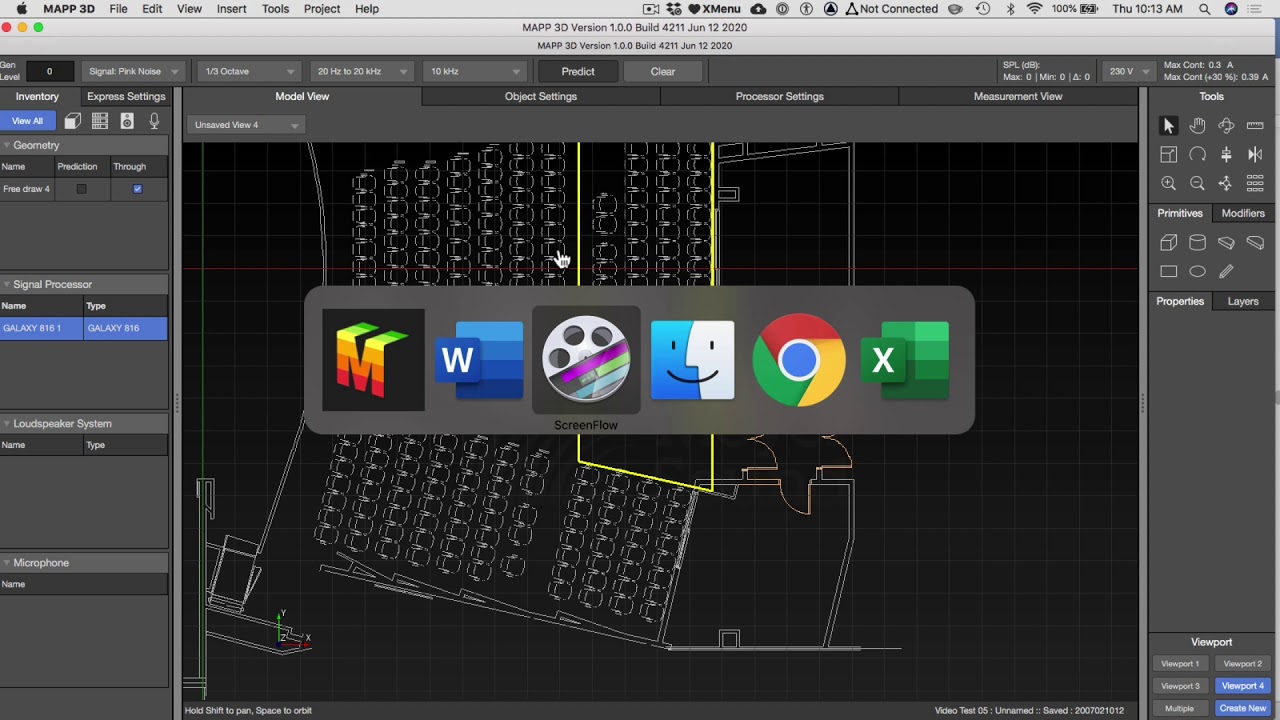The height and width of the screenshot is (720, 1280).
Task: Switch to the Modifiers tab
Action: (1243, 213)
